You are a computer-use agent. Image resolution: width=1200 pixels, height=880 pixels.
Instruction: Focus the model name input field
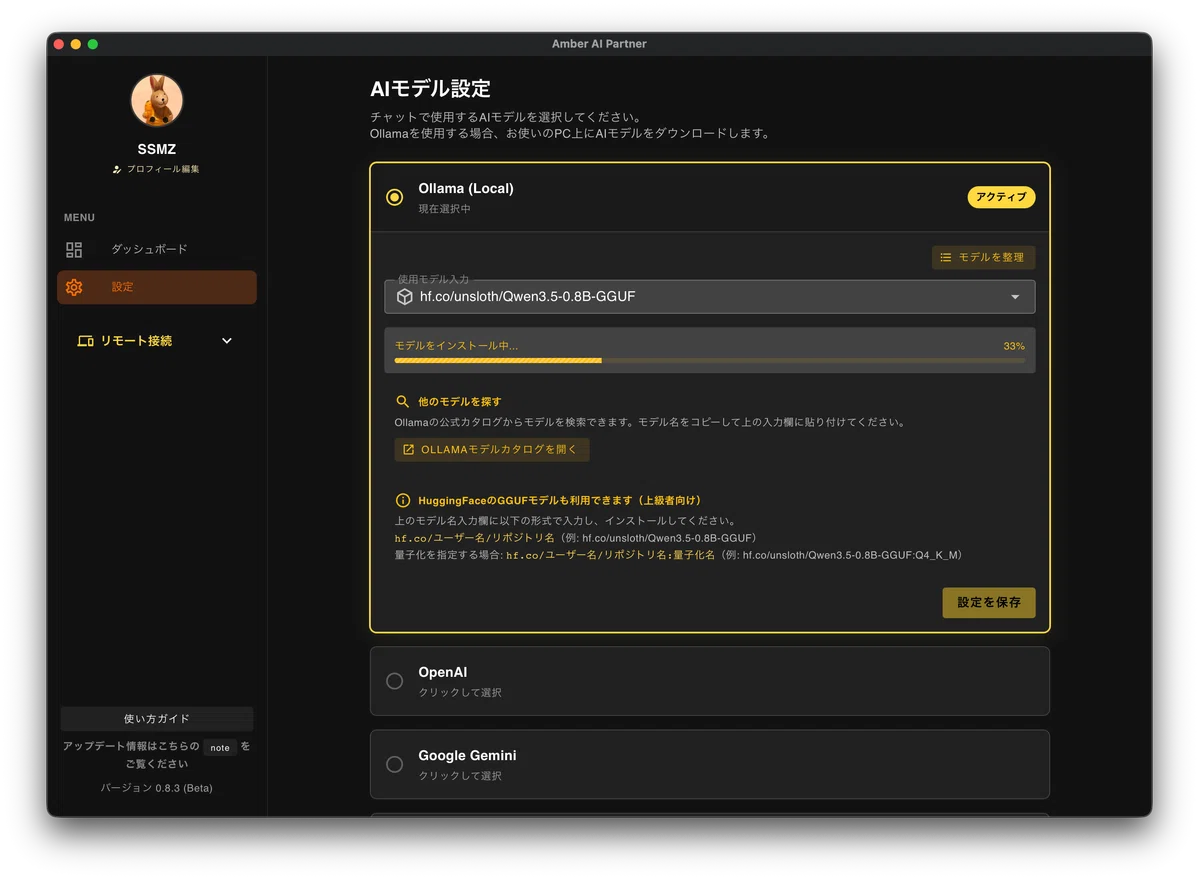click(710, 297)
